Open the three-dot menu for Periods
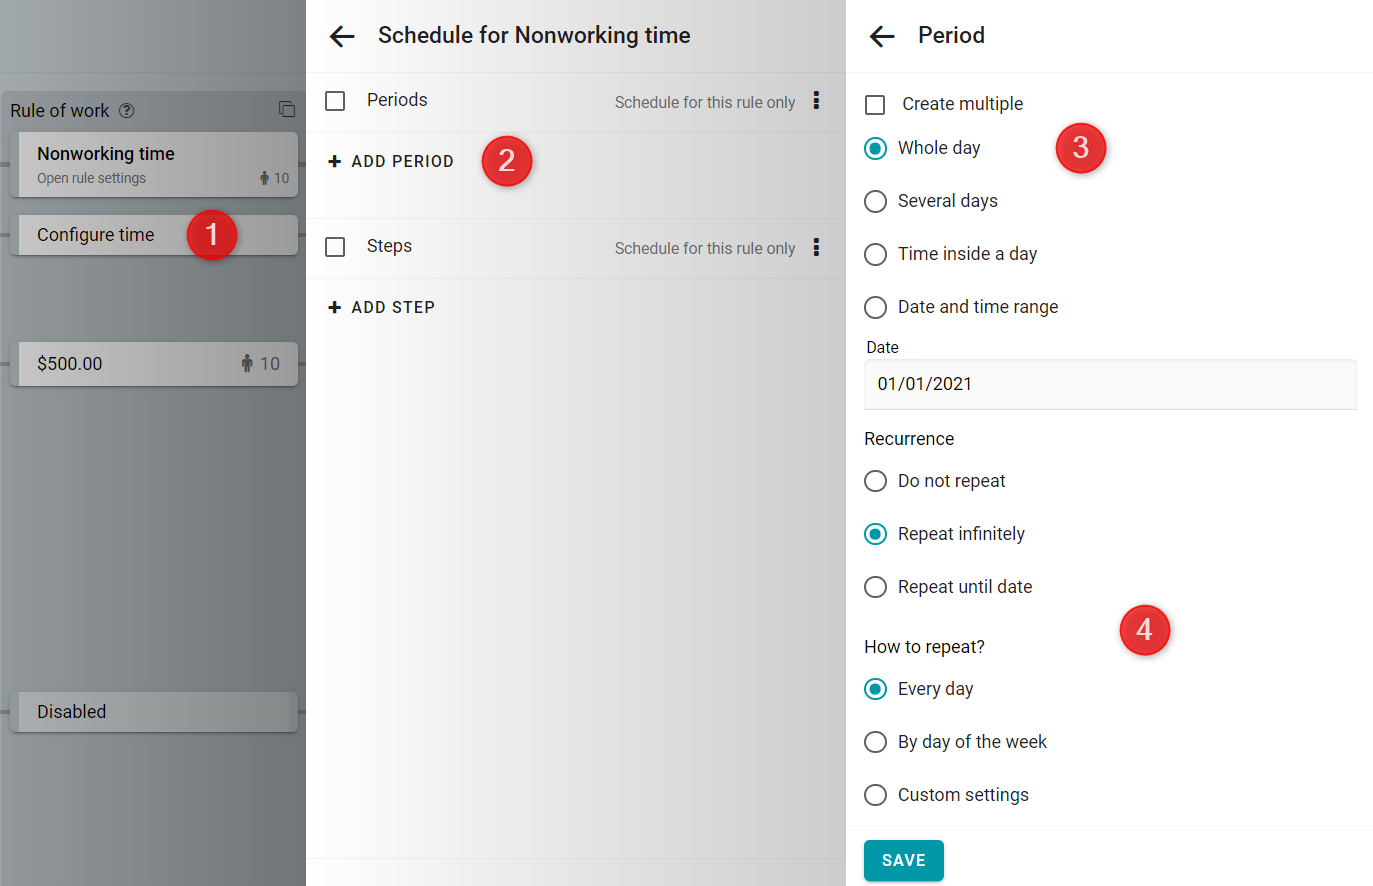The image size is (1373, 886). pyautogui.click(x=816, y=100)
